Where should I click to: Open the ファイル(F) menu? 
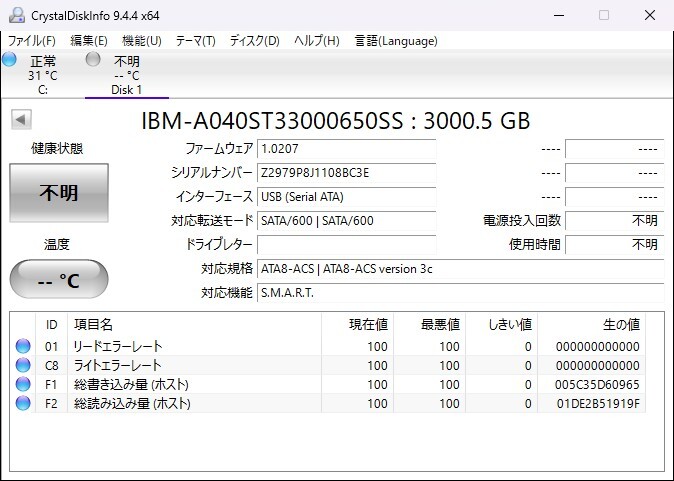(x=32, y=41)
